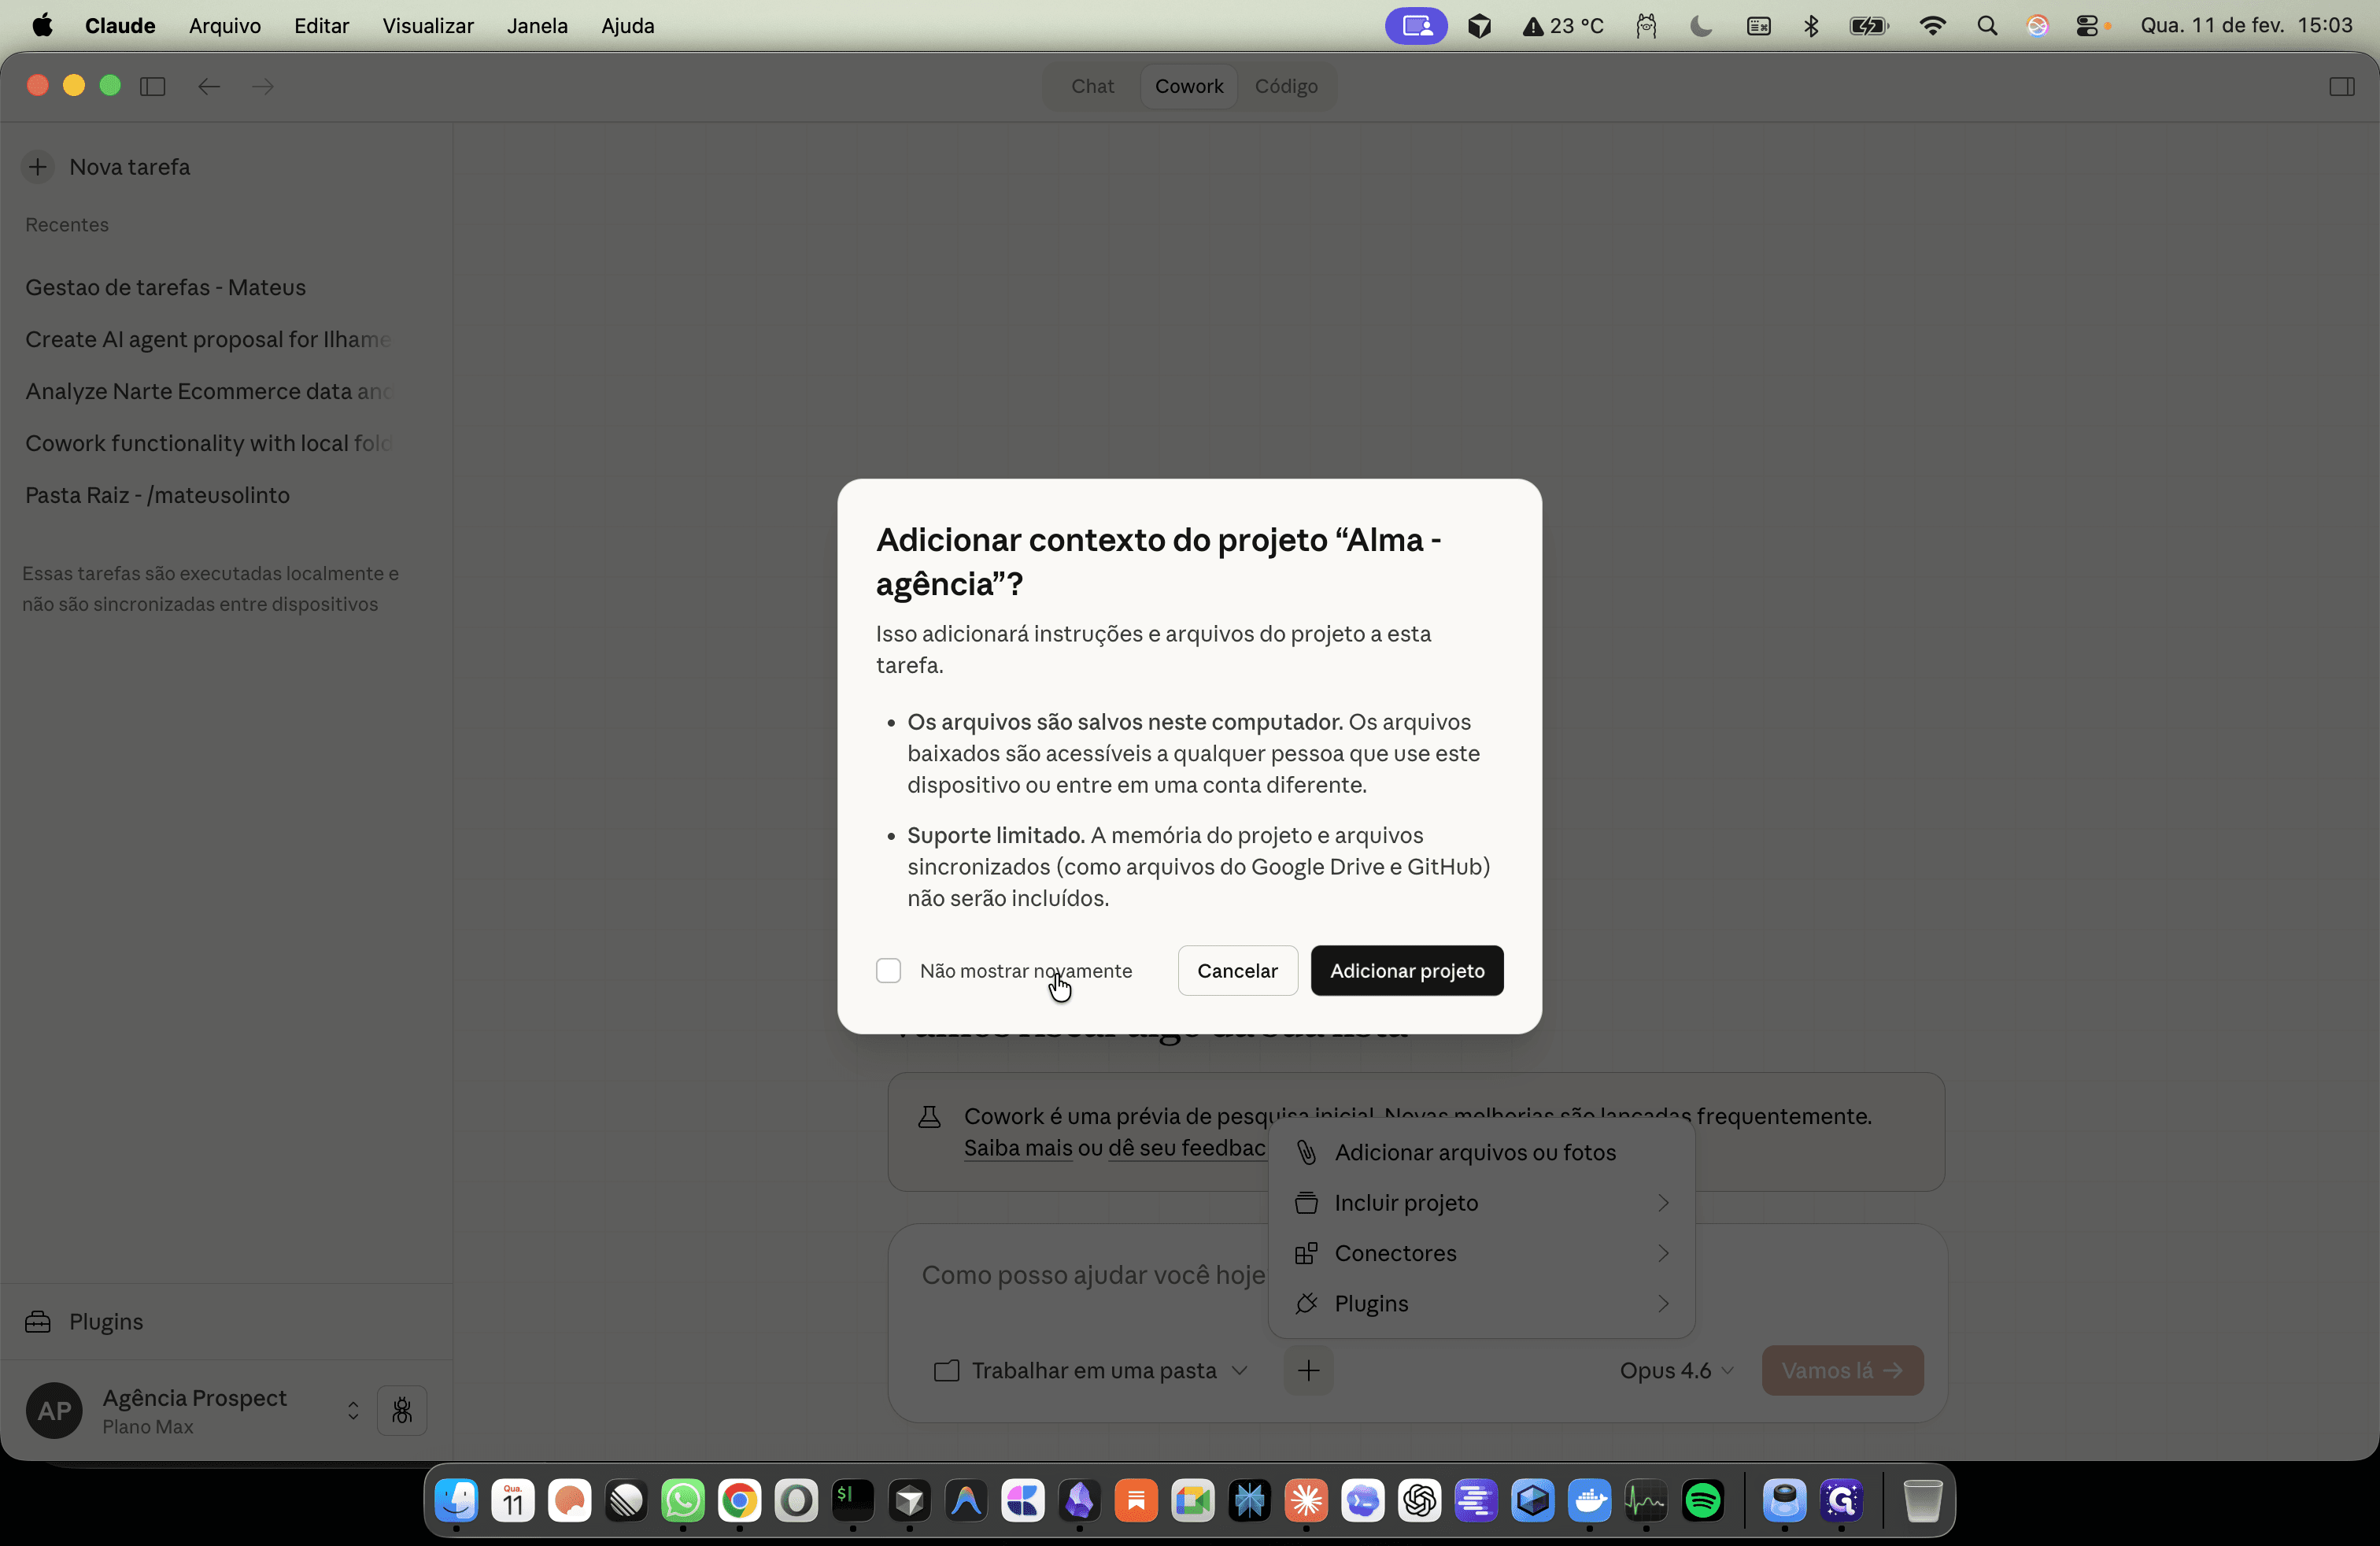The image size is (2380, 1546).
Task: Expand the 'Incluir projeto' submenu
Action: tap(1480, 1202)
